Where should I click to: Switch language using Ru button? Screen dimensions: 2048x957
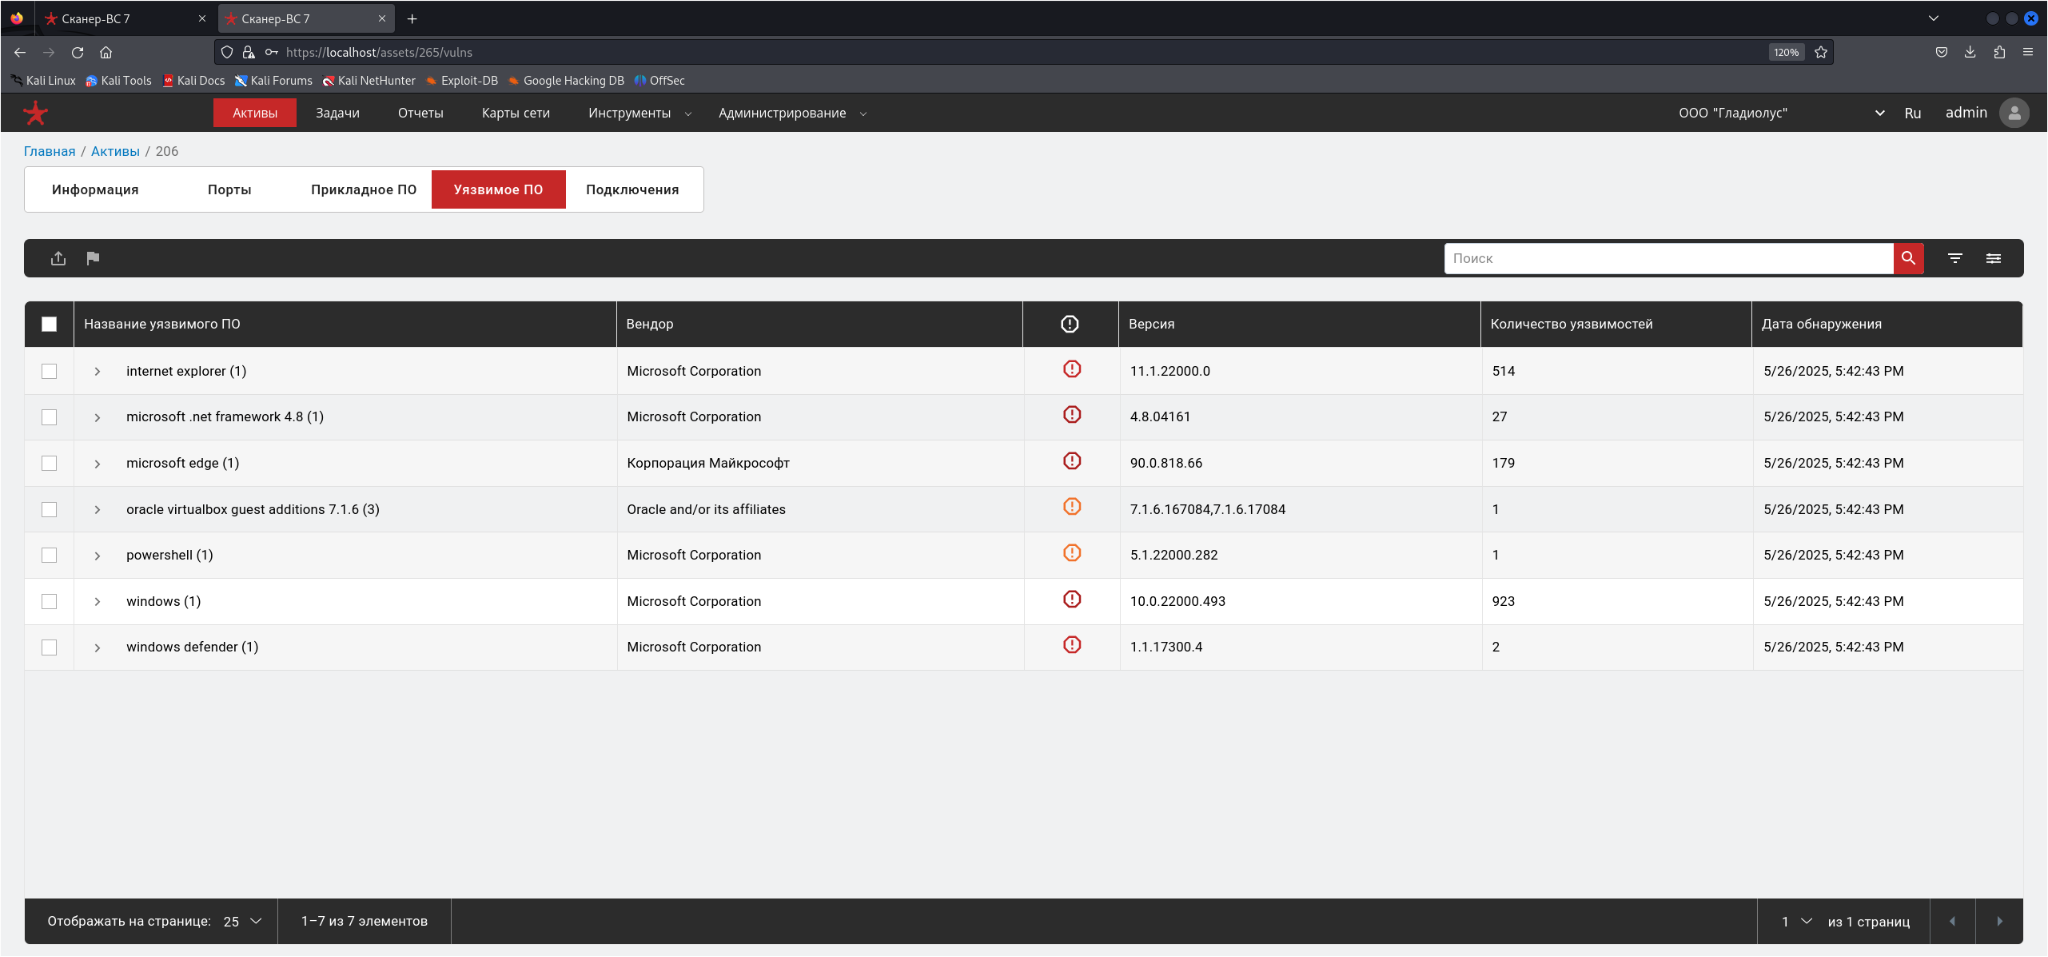(1913, 113)
